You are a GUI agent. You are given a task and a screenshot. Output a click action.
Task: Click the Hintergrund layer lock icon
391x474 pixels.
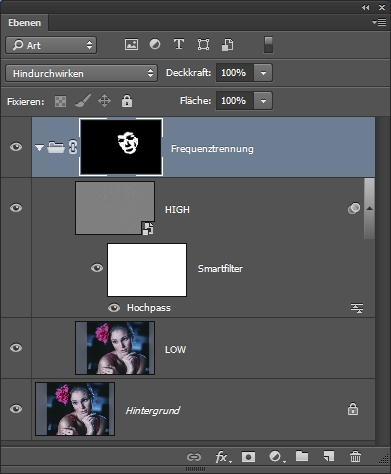353,409
